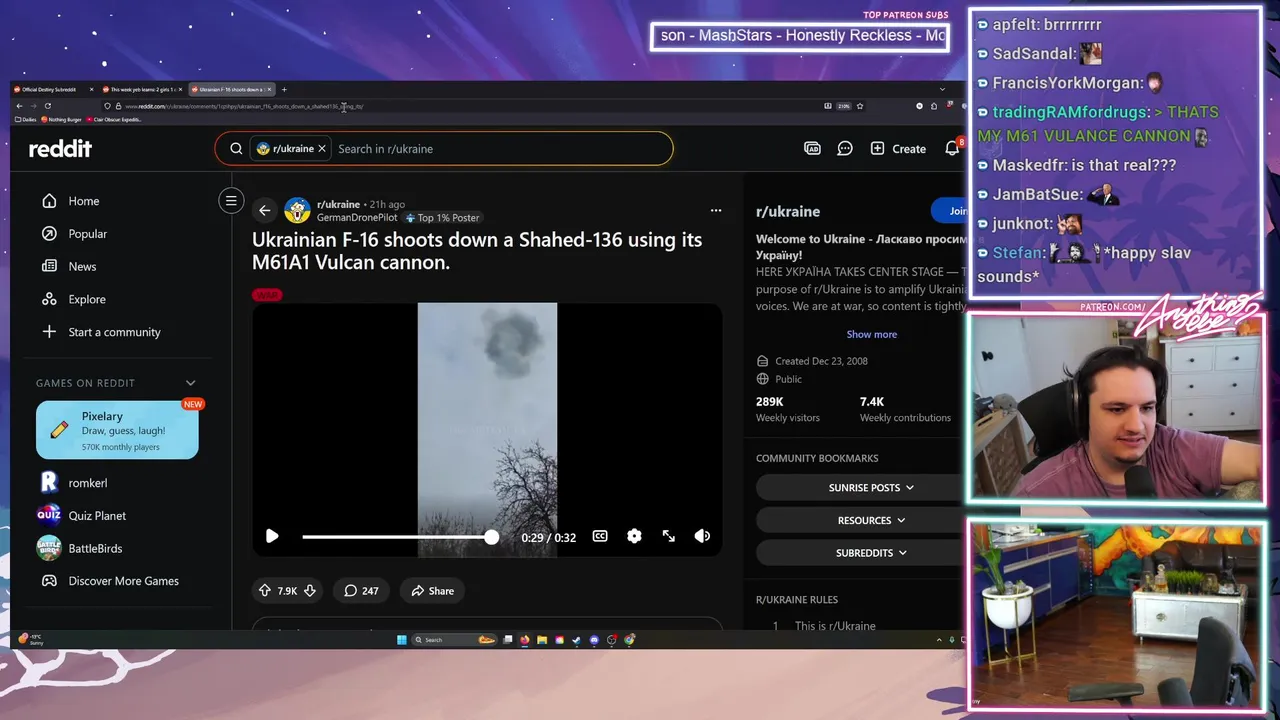
Task: Downvote the F-16 post
Action: point(310,591)
